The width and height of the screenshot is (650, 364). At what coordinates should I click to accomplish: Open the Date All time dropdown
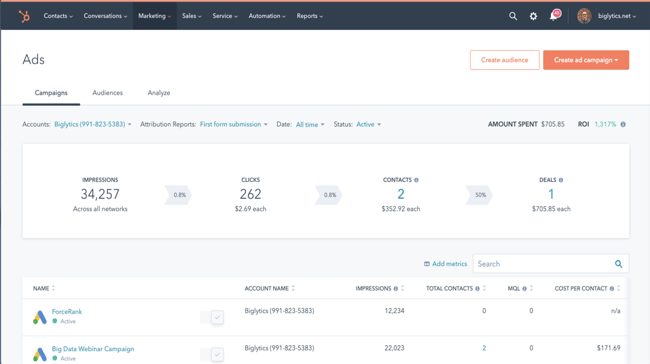coord(310,124)
